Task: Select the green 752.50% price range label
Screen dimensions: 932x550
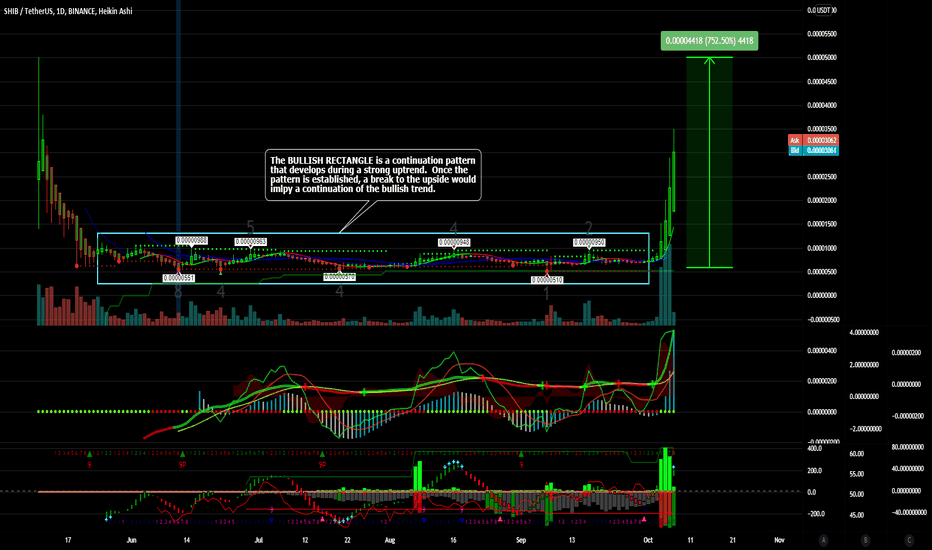Action: point(709,41)
